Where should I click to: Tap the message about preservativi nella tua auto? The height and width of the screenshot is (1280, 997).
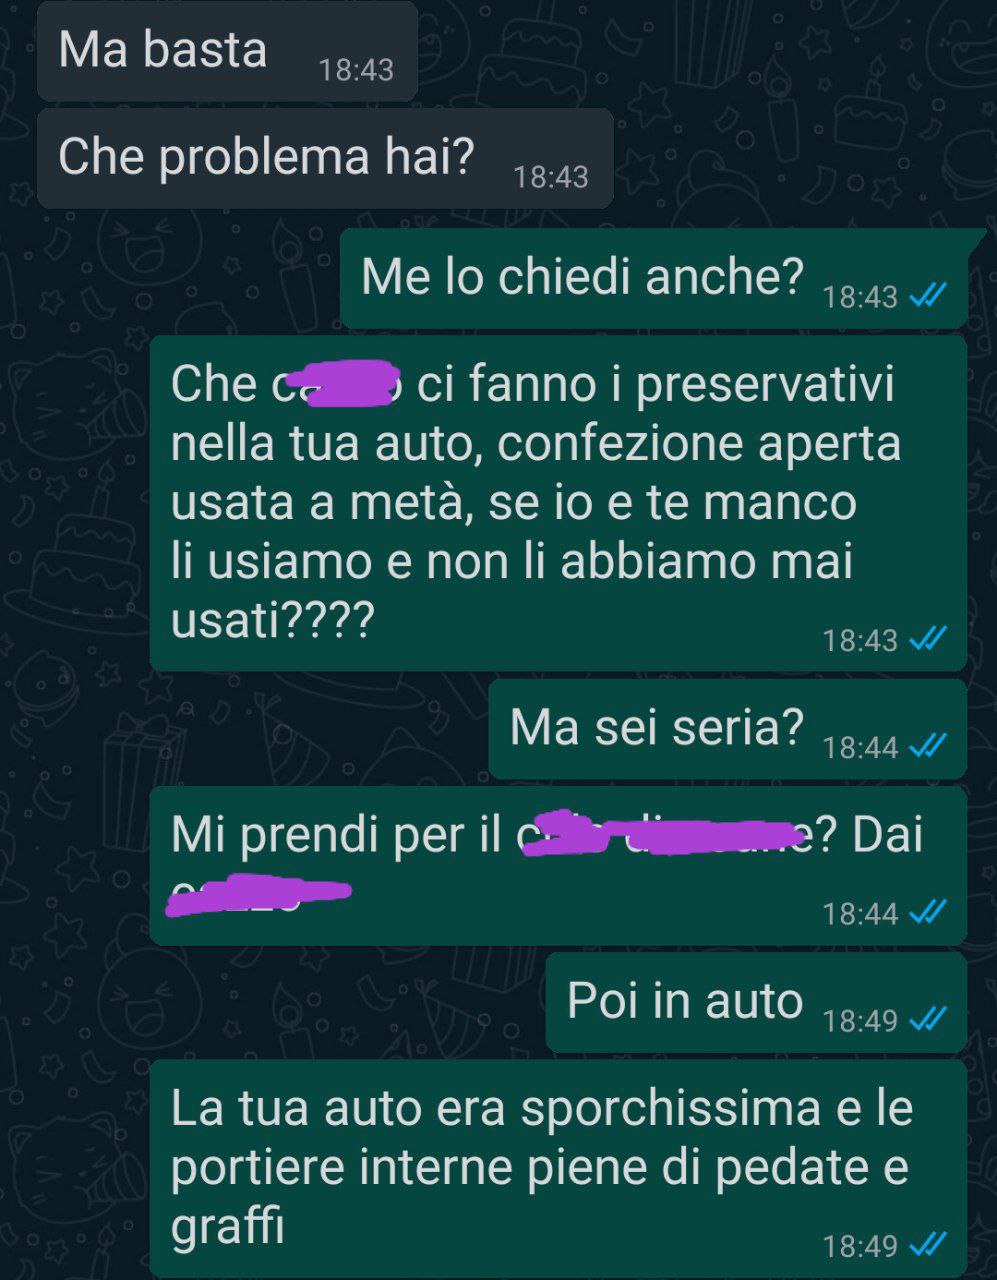(558, 503)
